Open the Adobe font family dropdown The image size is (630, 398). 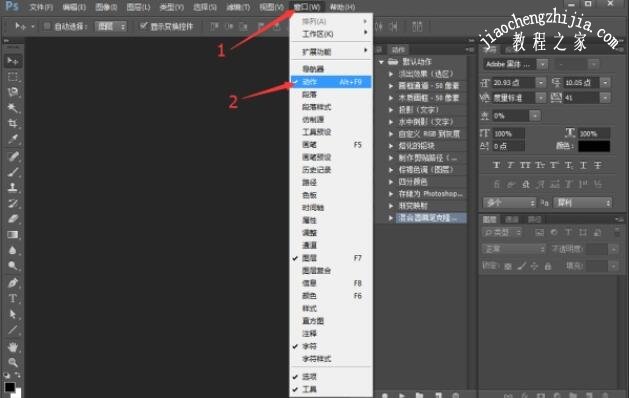tap(542, 64)
